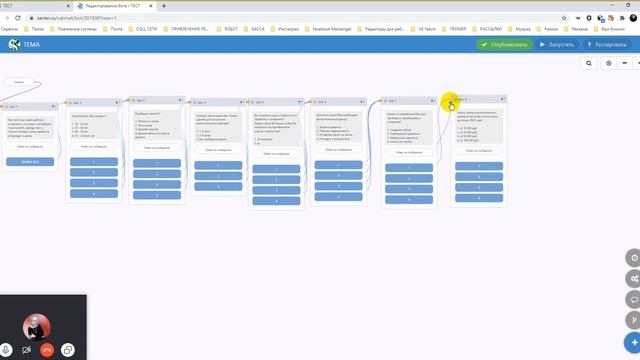Viewport: 640px width, 360px height.
Task: Open the gears settings round button
Action: point(633,279)
